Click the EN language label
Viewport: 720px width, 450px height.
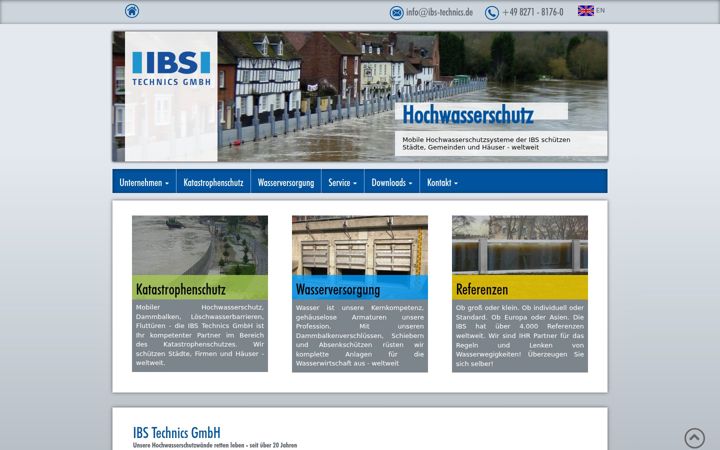point(600,11)
